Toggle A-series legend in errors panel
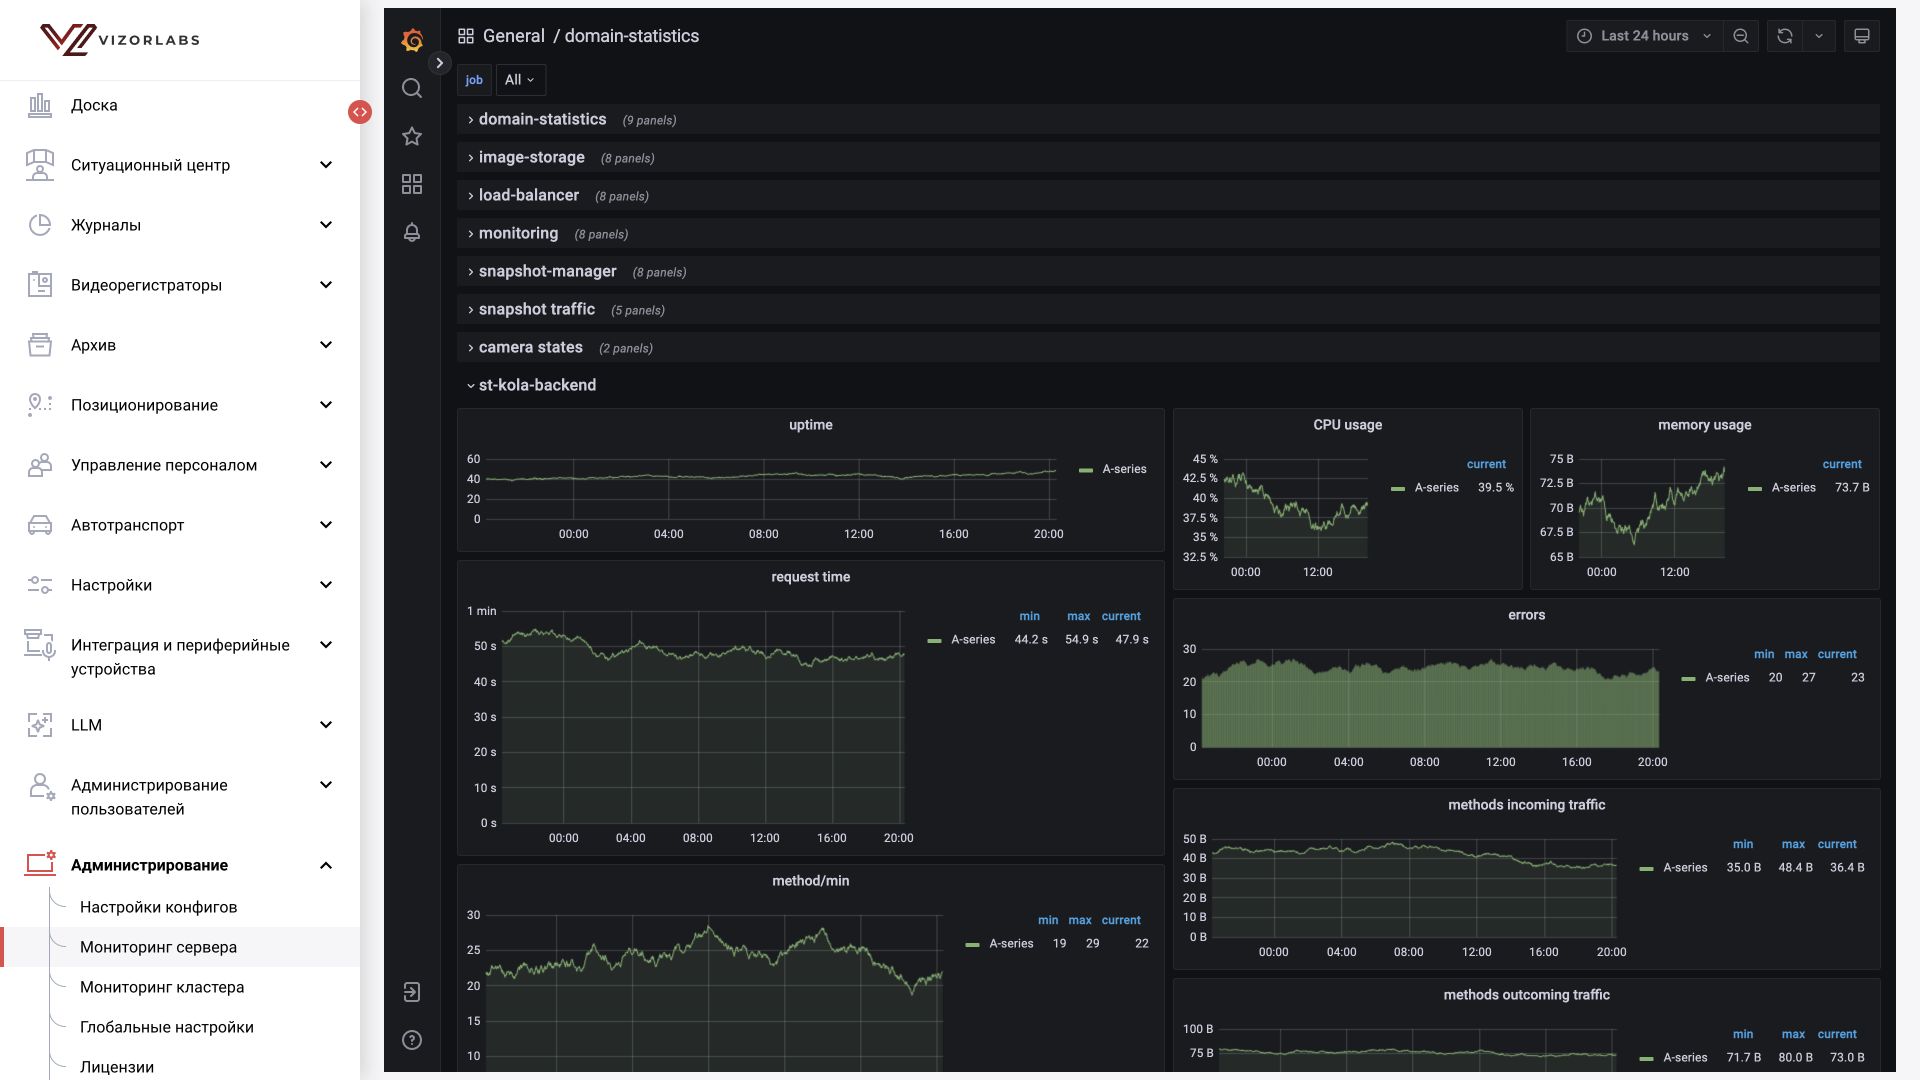This screenshot has height=1080, width=1920. [x=1727, y=678]
